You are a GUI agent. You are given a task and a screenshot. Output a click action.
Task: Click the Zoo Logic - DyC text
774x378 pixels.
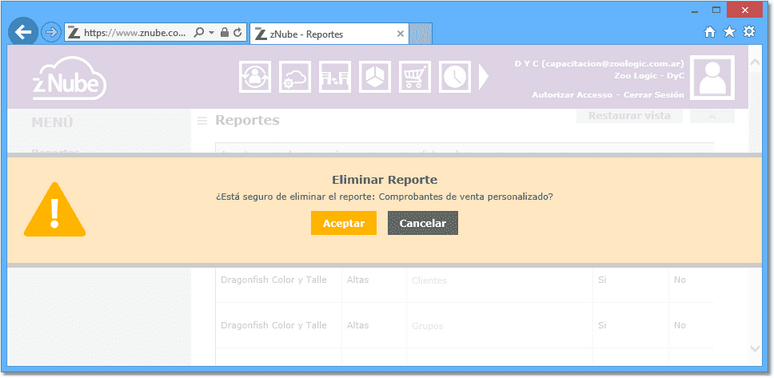[x=649, y=76]
